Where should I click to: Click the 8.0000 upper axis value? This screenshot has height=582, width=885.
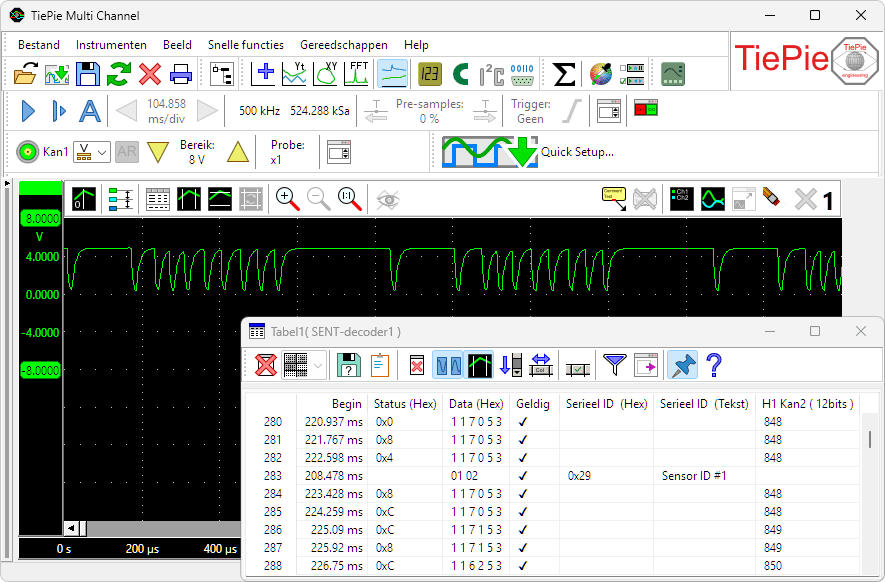(x=40, y=218)
